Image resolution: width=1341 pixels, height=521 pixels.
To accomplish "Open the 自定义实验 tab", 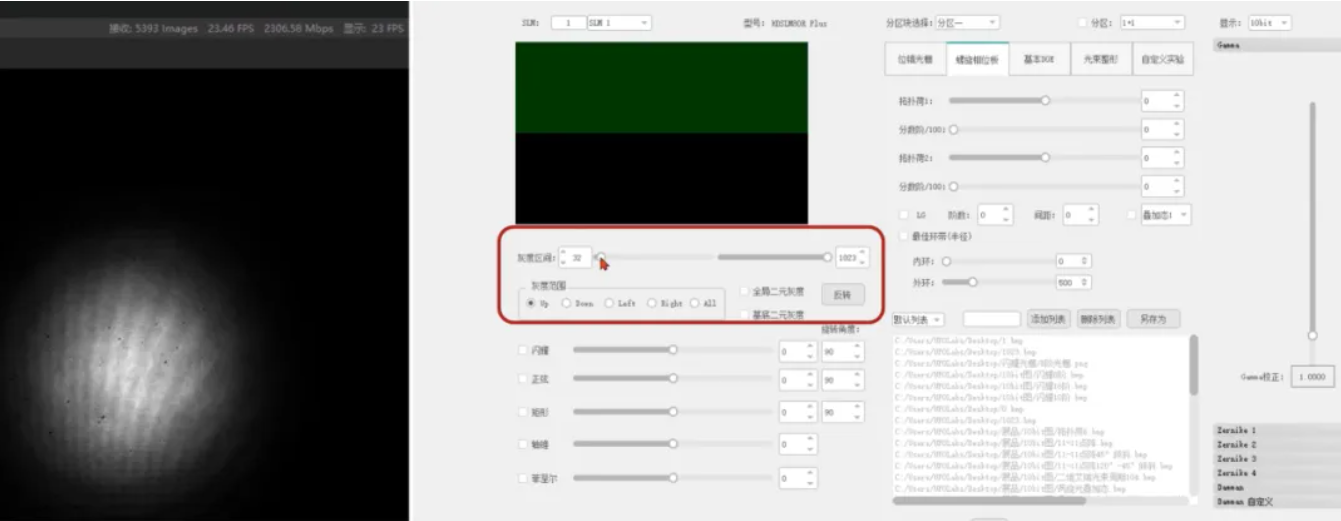I will pos(1162,59).
